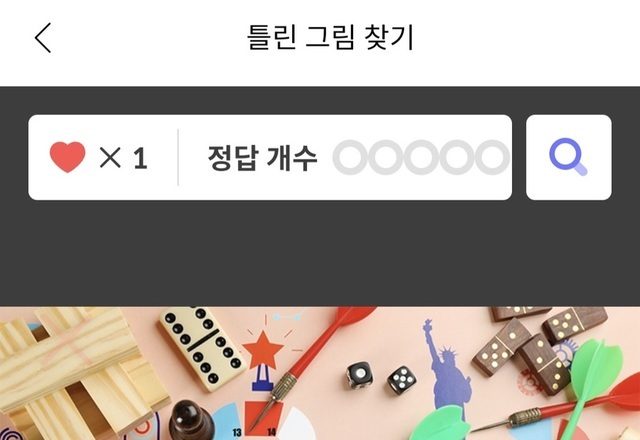Click the fifth empty answer circle

pos(492,157)
